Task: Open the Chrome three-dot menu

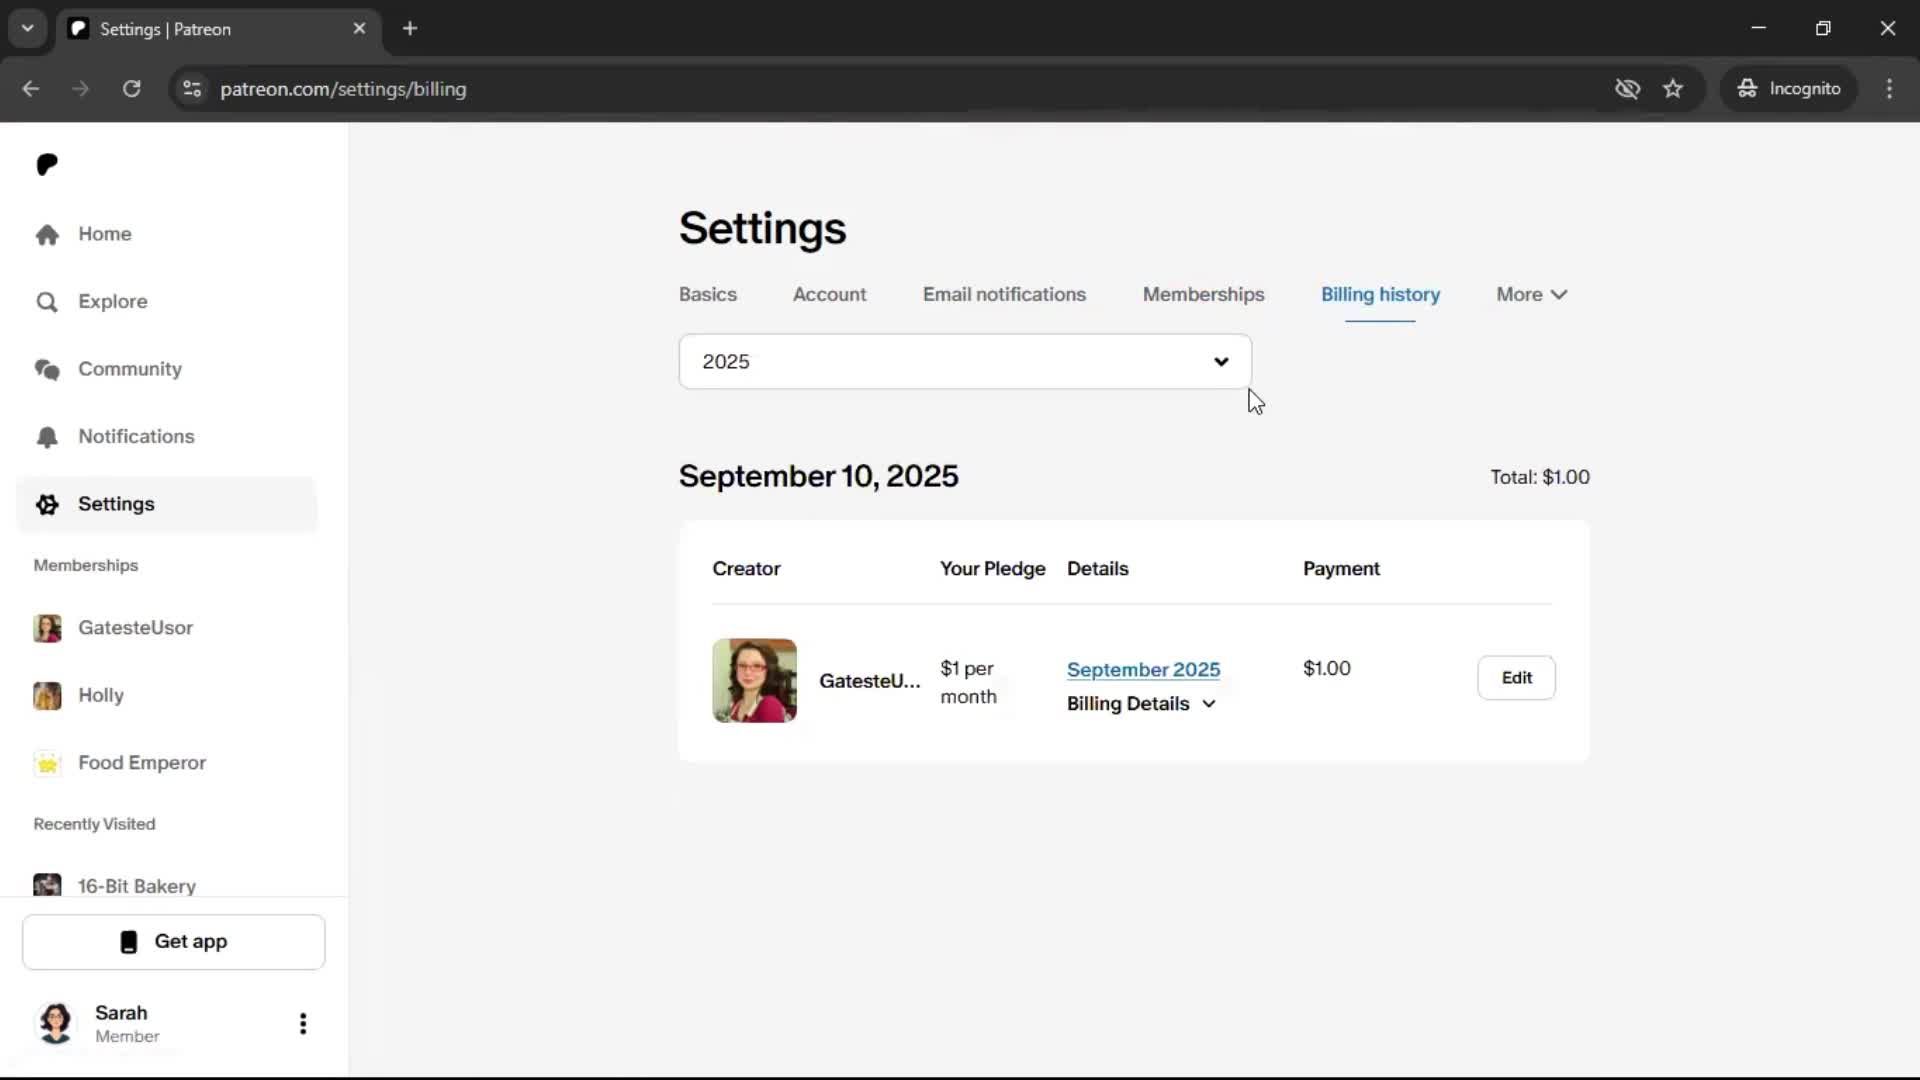Action: [1889, 89]
